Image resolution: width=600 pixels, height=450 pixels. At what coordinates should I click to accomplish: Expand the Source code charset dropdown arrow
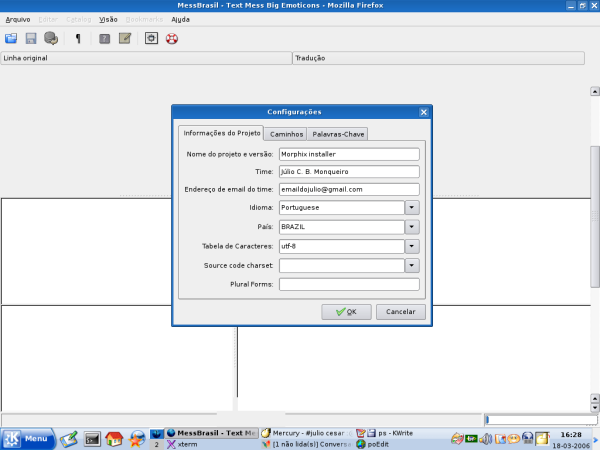[x=412, y=266]
